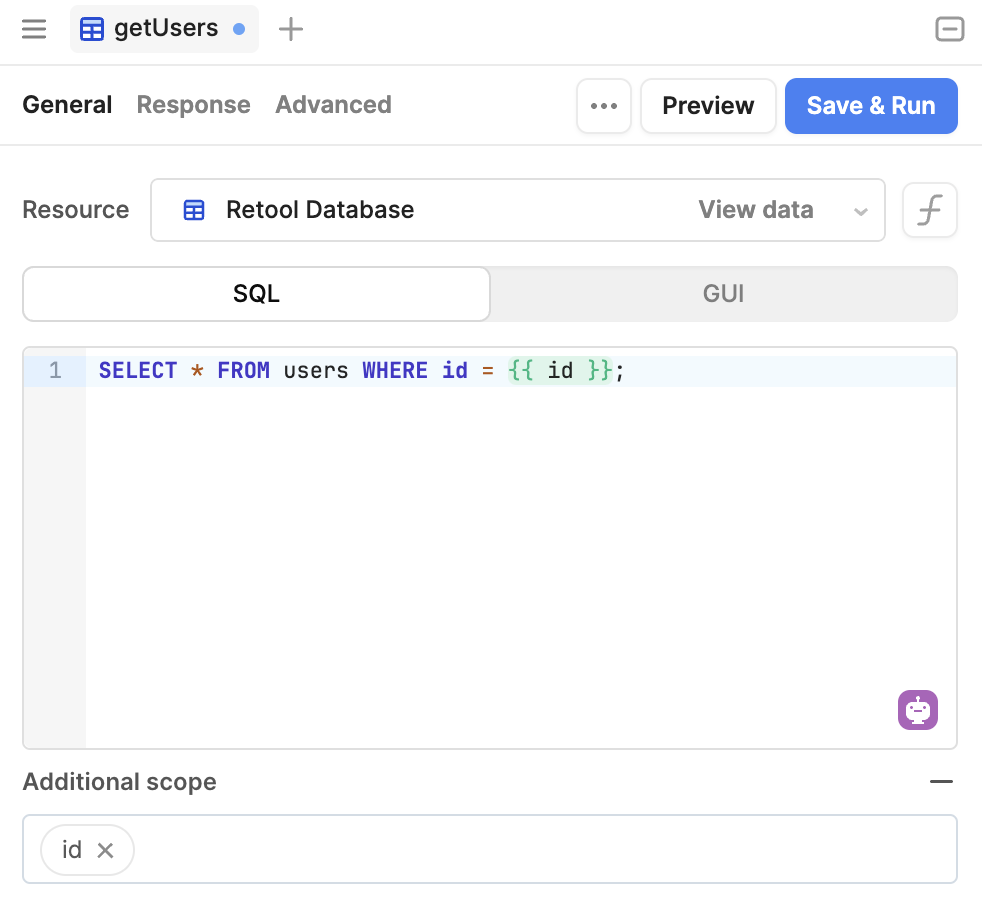Open View data for Retool Database
Screen dimensions: 982x906
tap(755, 210)
